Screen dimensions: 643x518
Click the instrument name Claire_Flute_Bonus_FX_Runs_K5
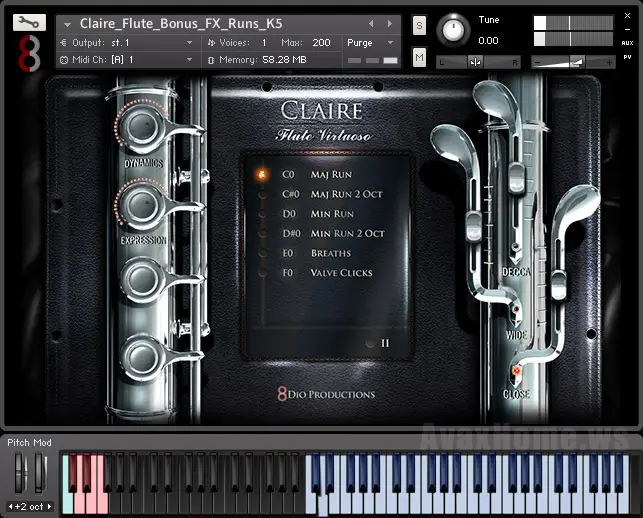(x=181, y=24)
